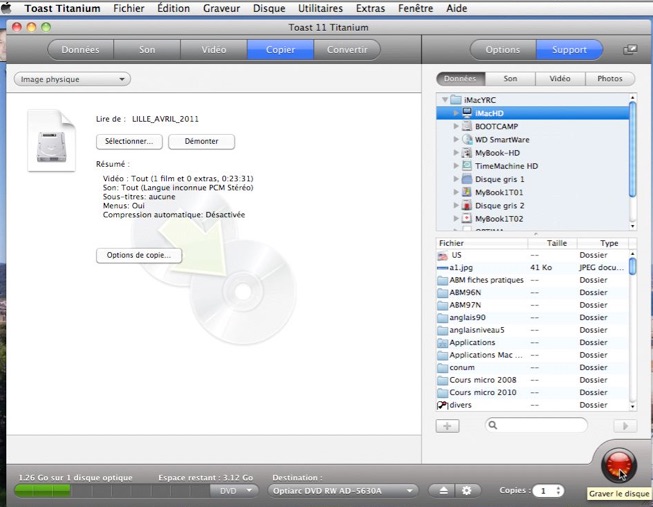Click the disk image file icon
This screenshot has width=653, height=507.
click(x=51, y=140)
